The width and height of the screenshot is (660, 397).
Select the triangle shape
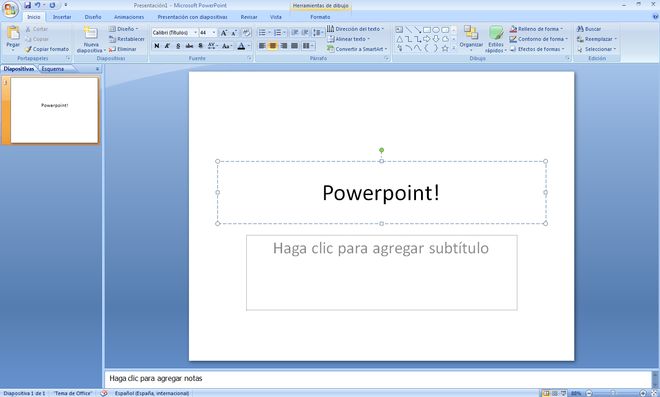point(399,39)
